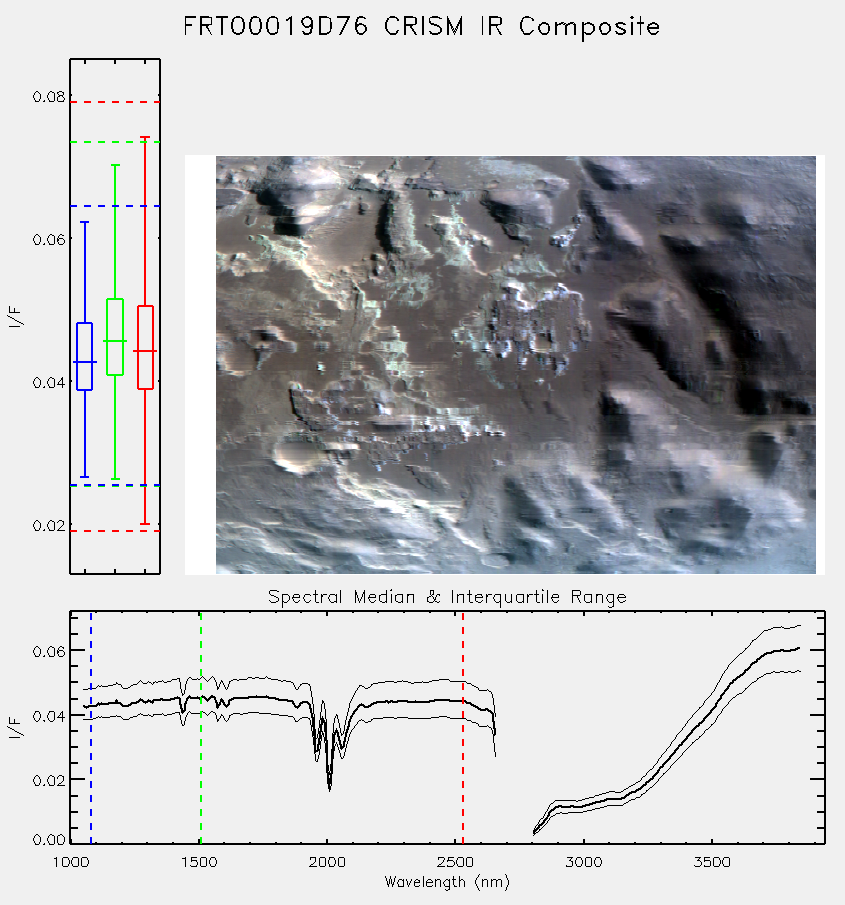845x905 pixels.
Task: Click the FRT00019D76 CRISM IR Composite title
Action: click(x=421, y=27)
